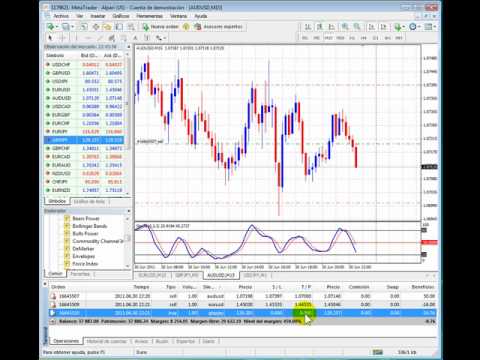This screenshot has width=480, height=360.
Task: Switch to the Gráfico de ticks tab
Action: (x=89, y=201)
